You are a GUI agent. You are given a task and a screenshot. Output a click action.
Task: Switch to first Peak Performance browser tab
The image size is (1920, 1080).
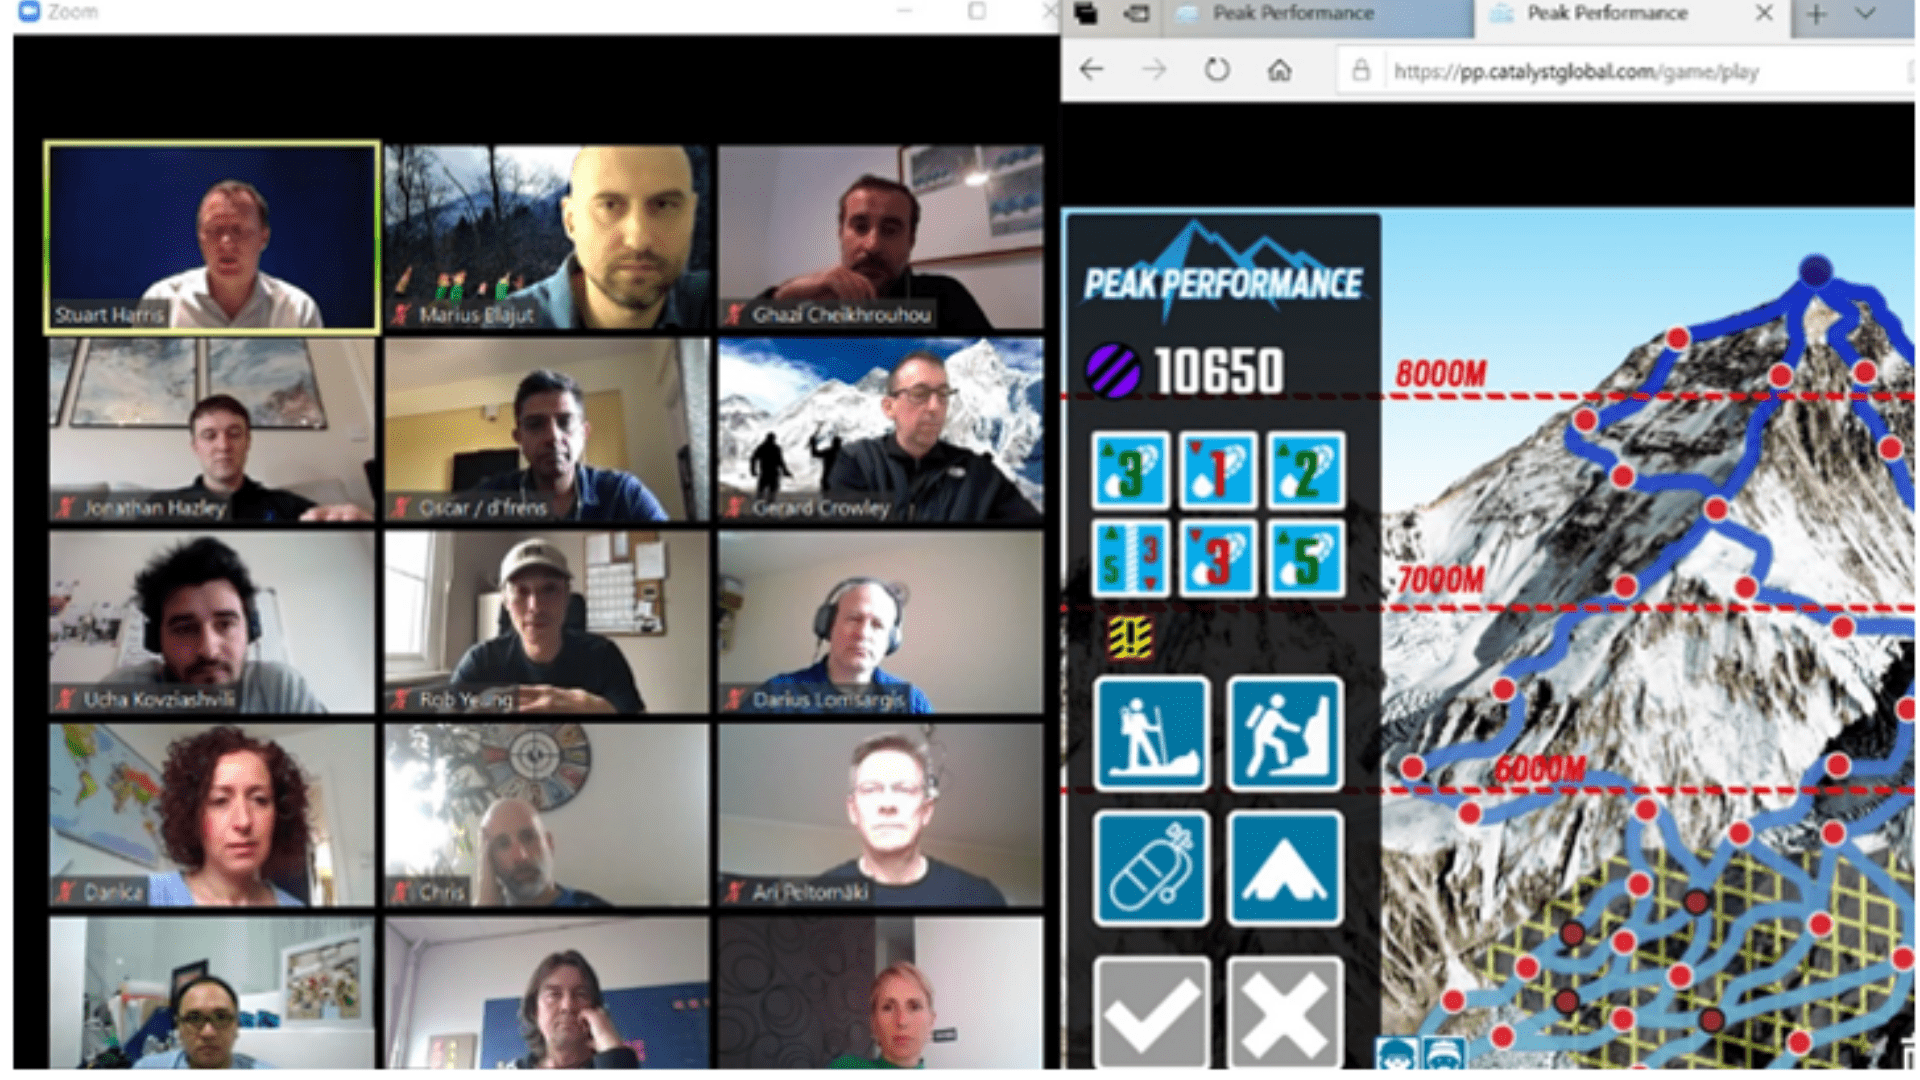click(1293, 14)
